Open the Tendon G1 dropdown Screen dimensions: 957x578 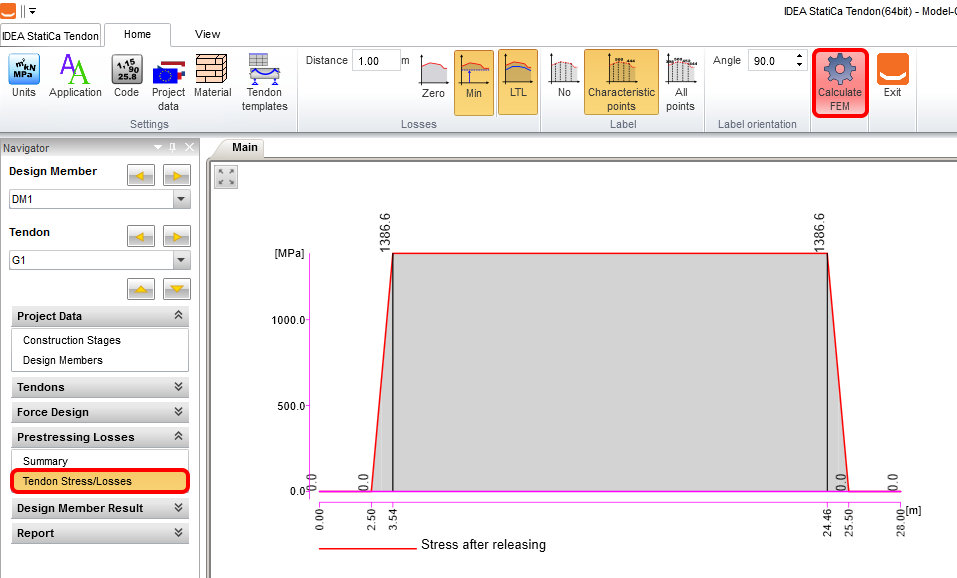click(181, 260)
